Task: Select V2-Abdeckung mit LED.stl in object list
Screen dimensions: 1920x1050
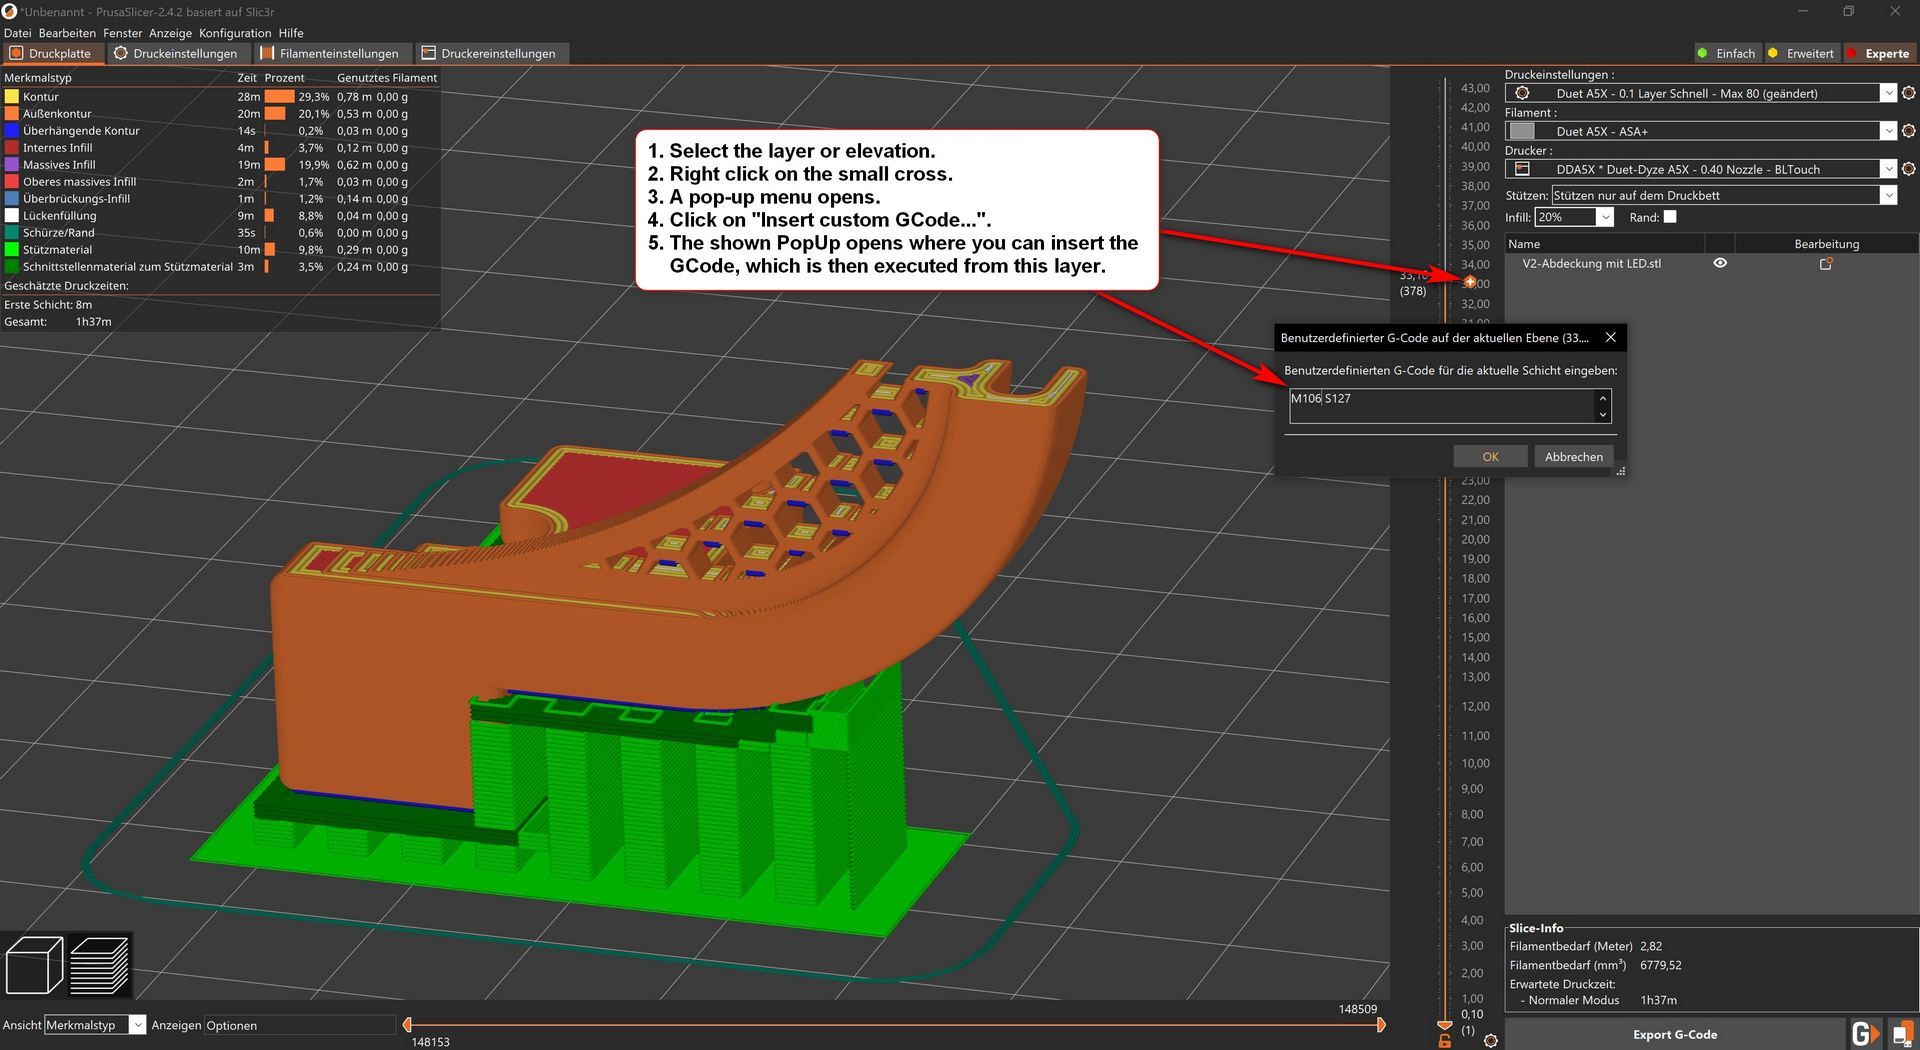Action: pos(1591,264)
